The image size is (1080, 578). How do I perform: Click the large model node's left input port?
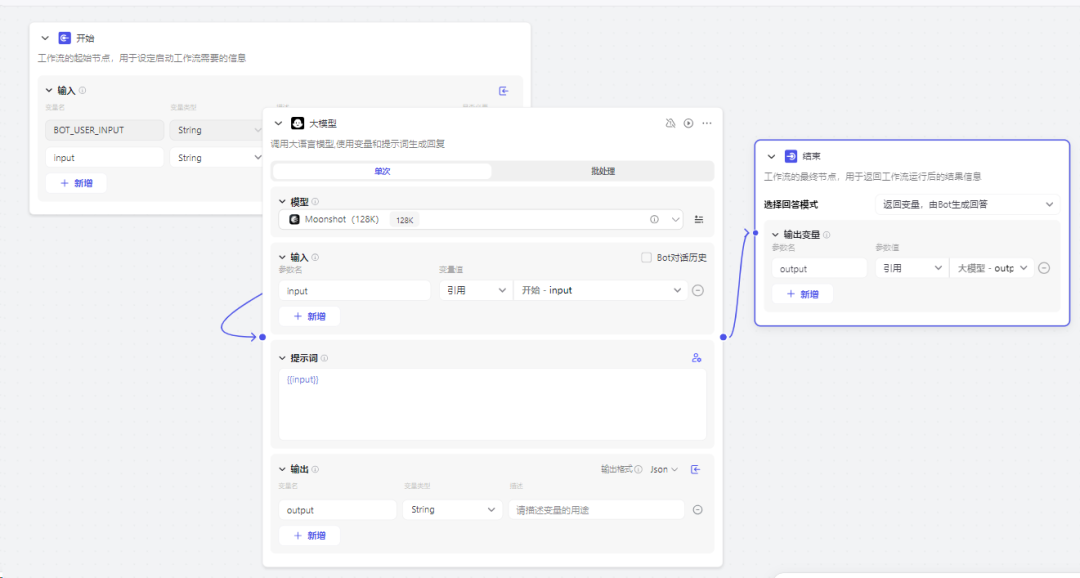coord(262,337)
